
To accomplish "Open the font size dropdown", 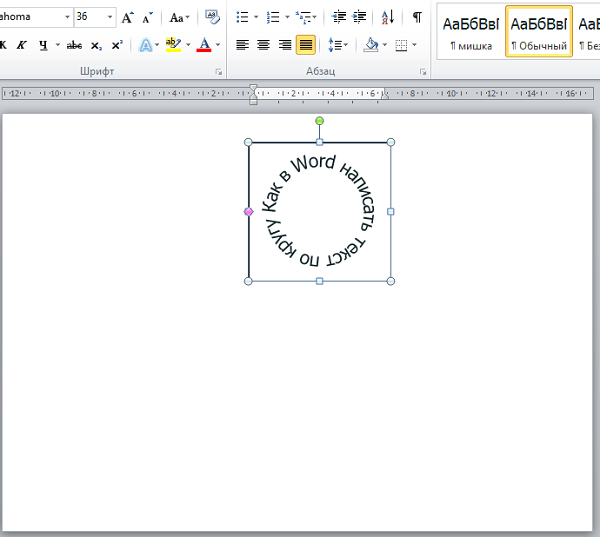I will [110, 17].
